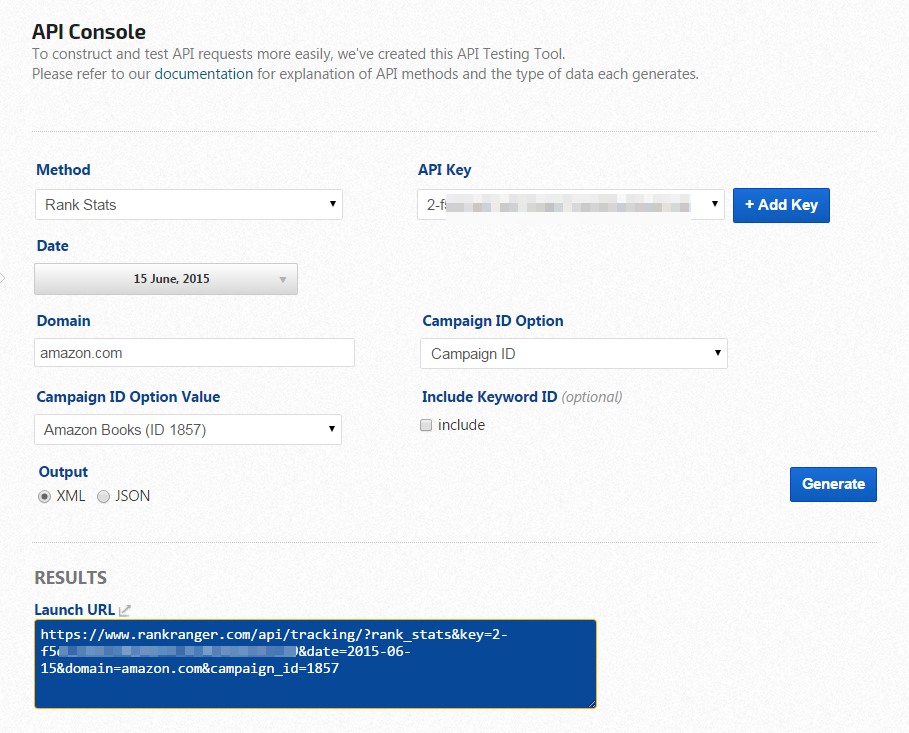Choose the JSON output radio button
The height and width of the screenshot is (733, 909).
click(x=103, y=496)
